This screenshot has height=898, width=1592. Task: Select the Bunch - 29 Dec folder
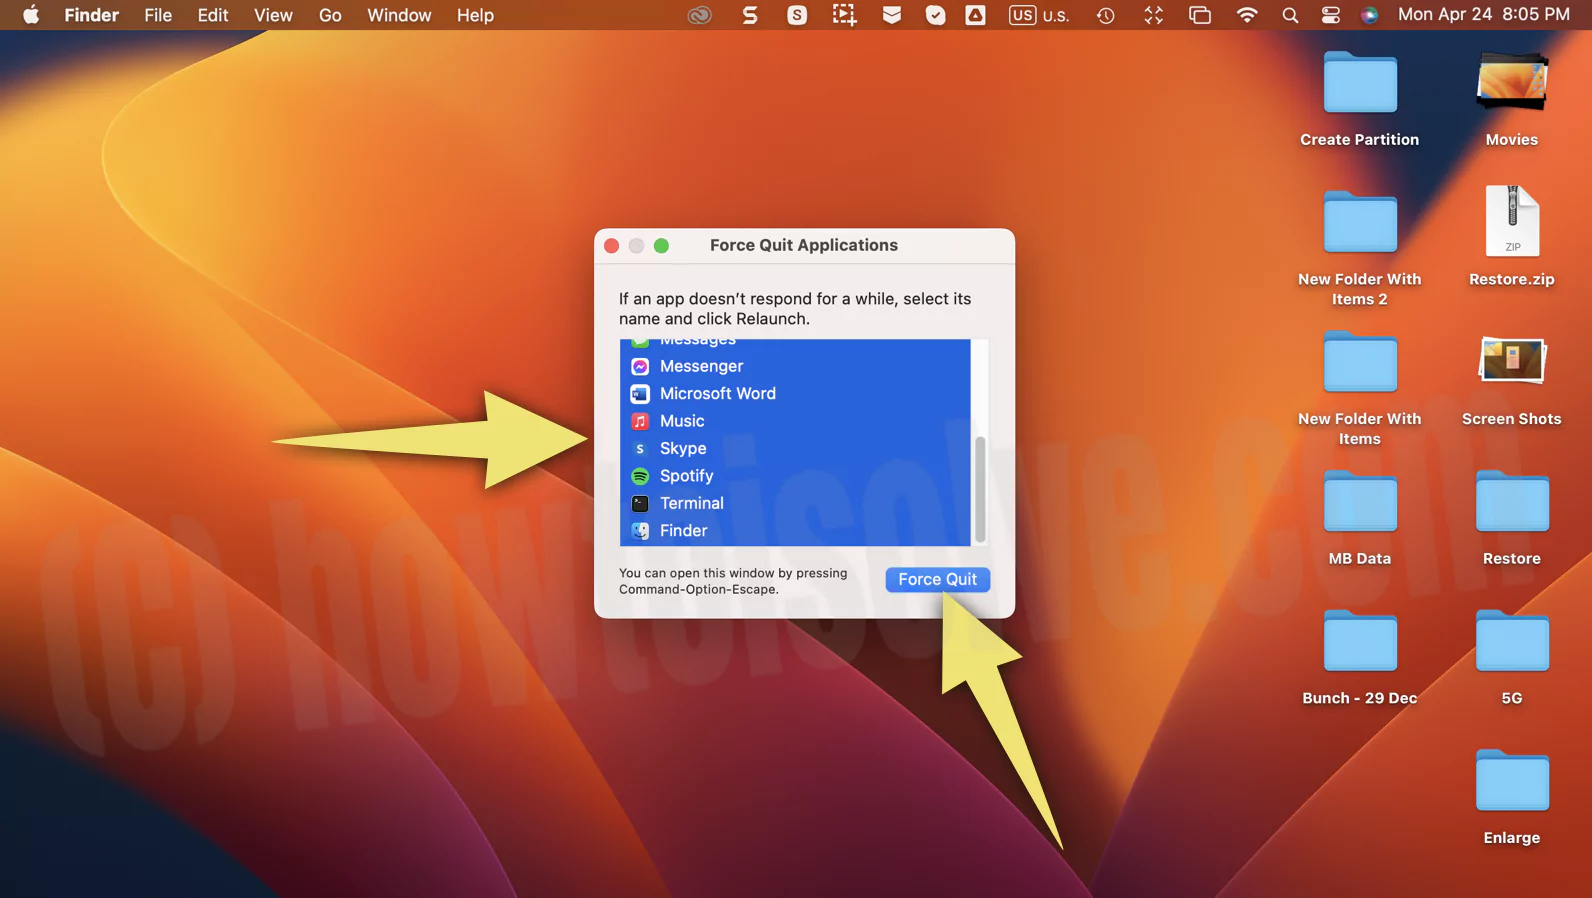pos(1359,657)
